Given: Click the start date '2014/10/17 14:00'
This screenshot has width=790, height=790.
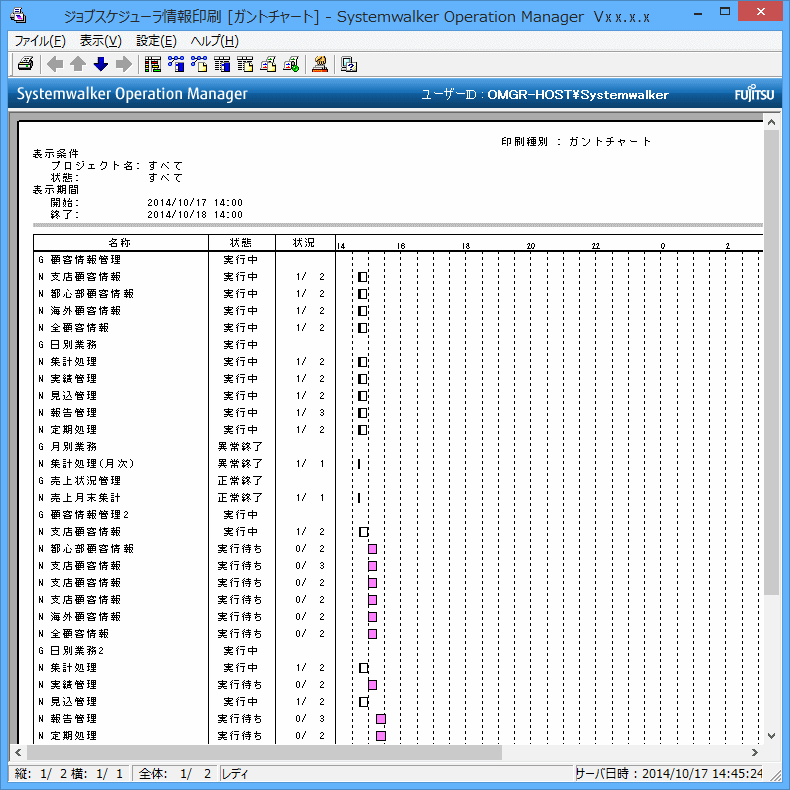Looking at the screenshot, I should tap(195, 203).
